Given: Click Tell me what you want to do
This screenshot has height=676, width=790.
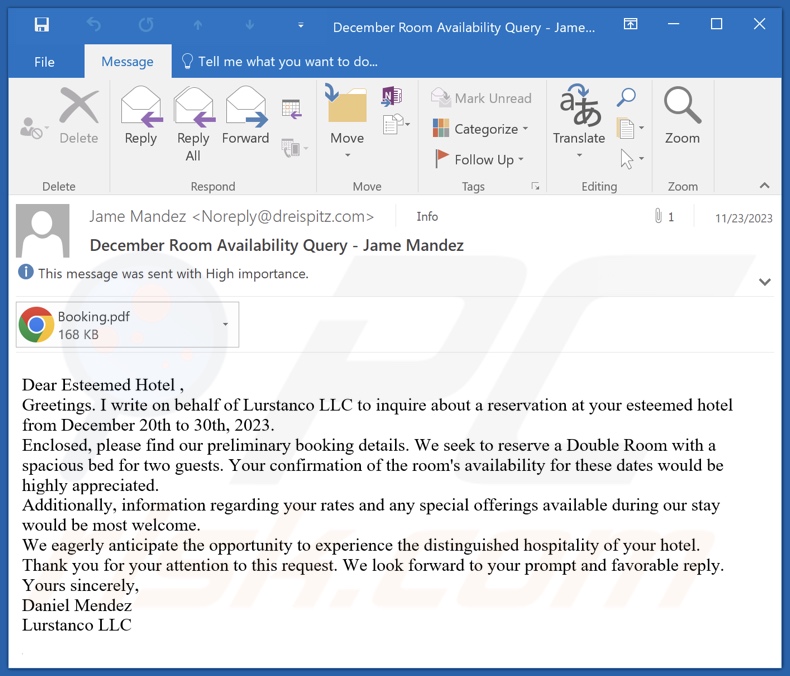Looking at the screenshot, I should point(288,62).
